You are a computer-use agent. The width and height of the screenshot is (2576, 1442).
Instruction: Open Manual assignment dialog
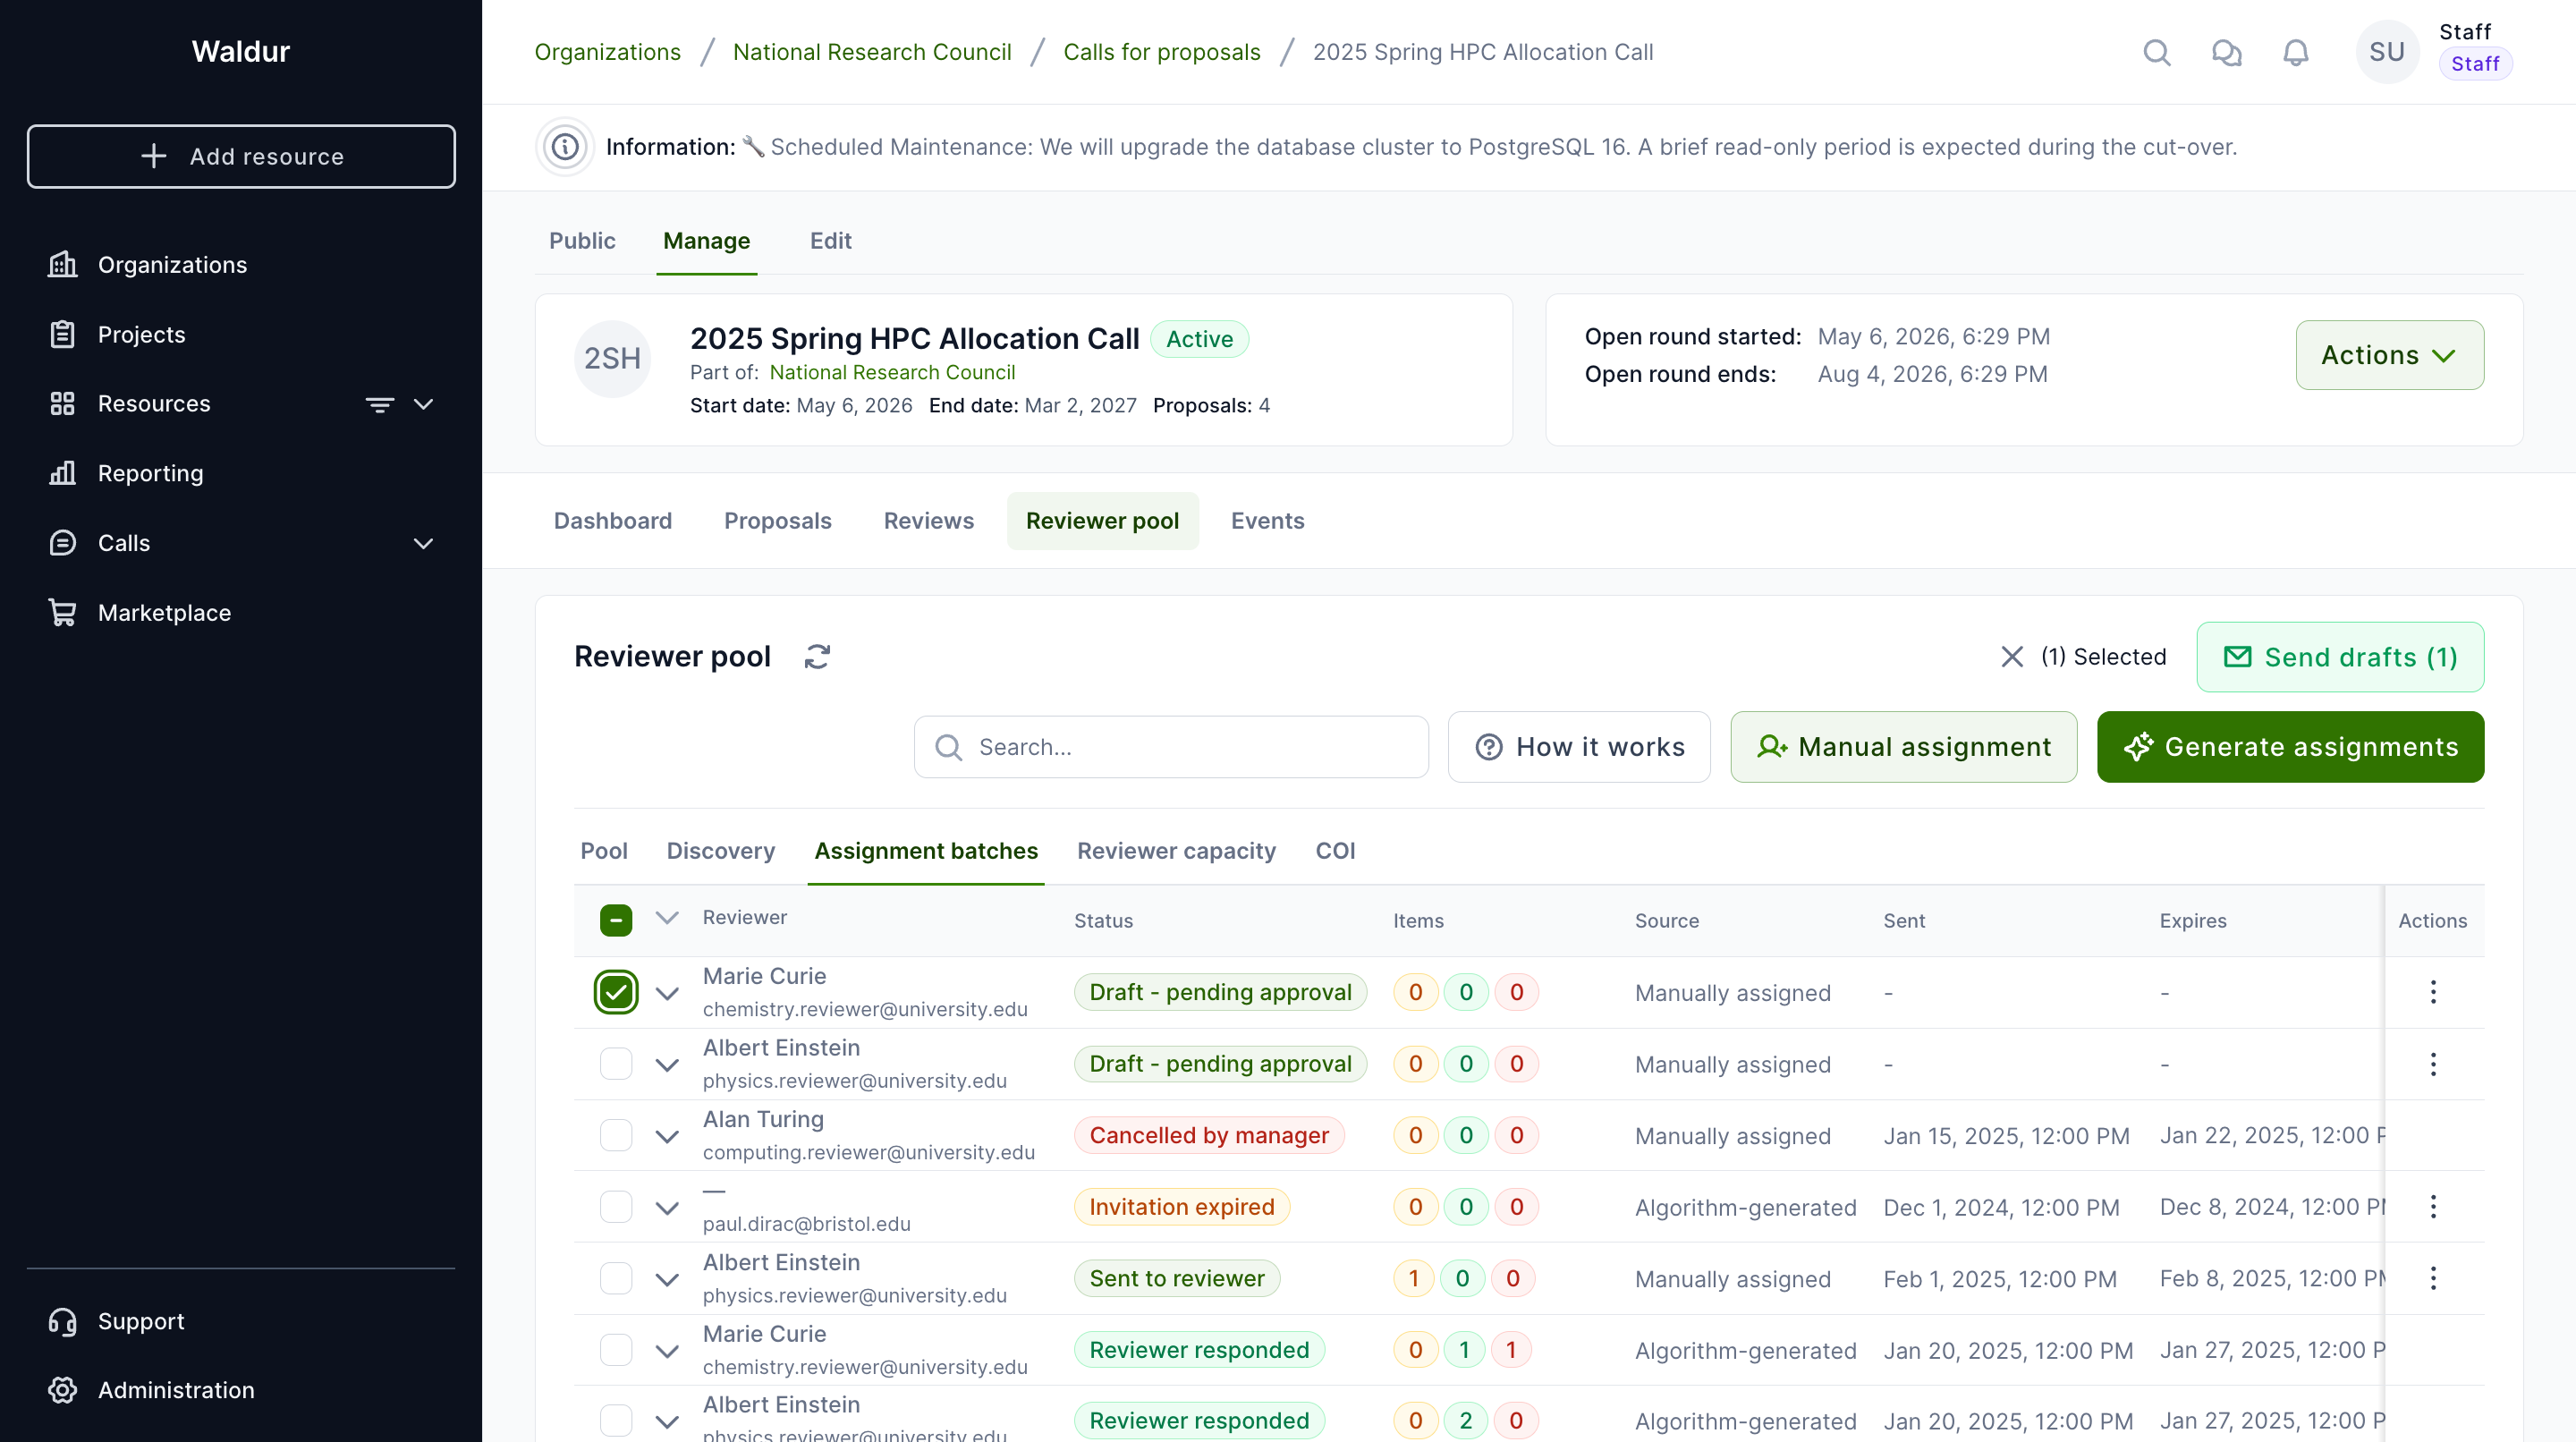pyautogui.click(x=1903, y=747)
